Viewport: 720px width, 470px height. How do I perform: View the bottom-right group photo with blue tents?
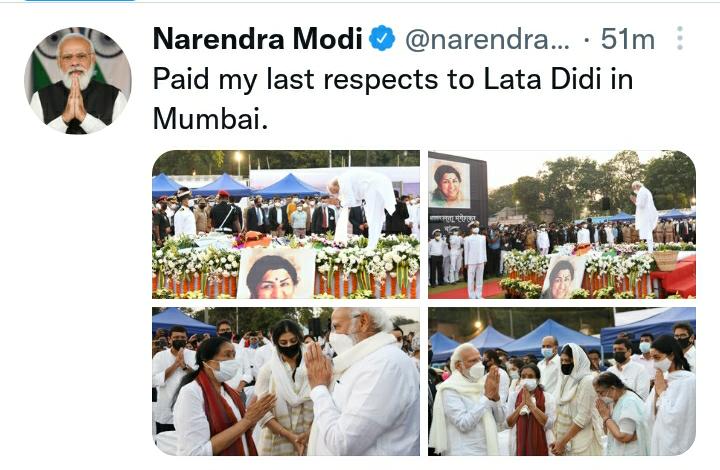pyautogui.click(x=562, y=381)
